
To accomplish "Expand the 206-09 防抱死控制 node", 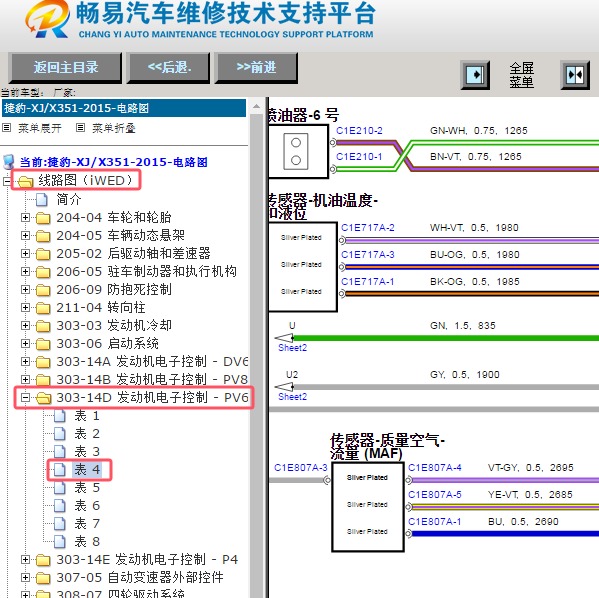I will click(25, 289).
